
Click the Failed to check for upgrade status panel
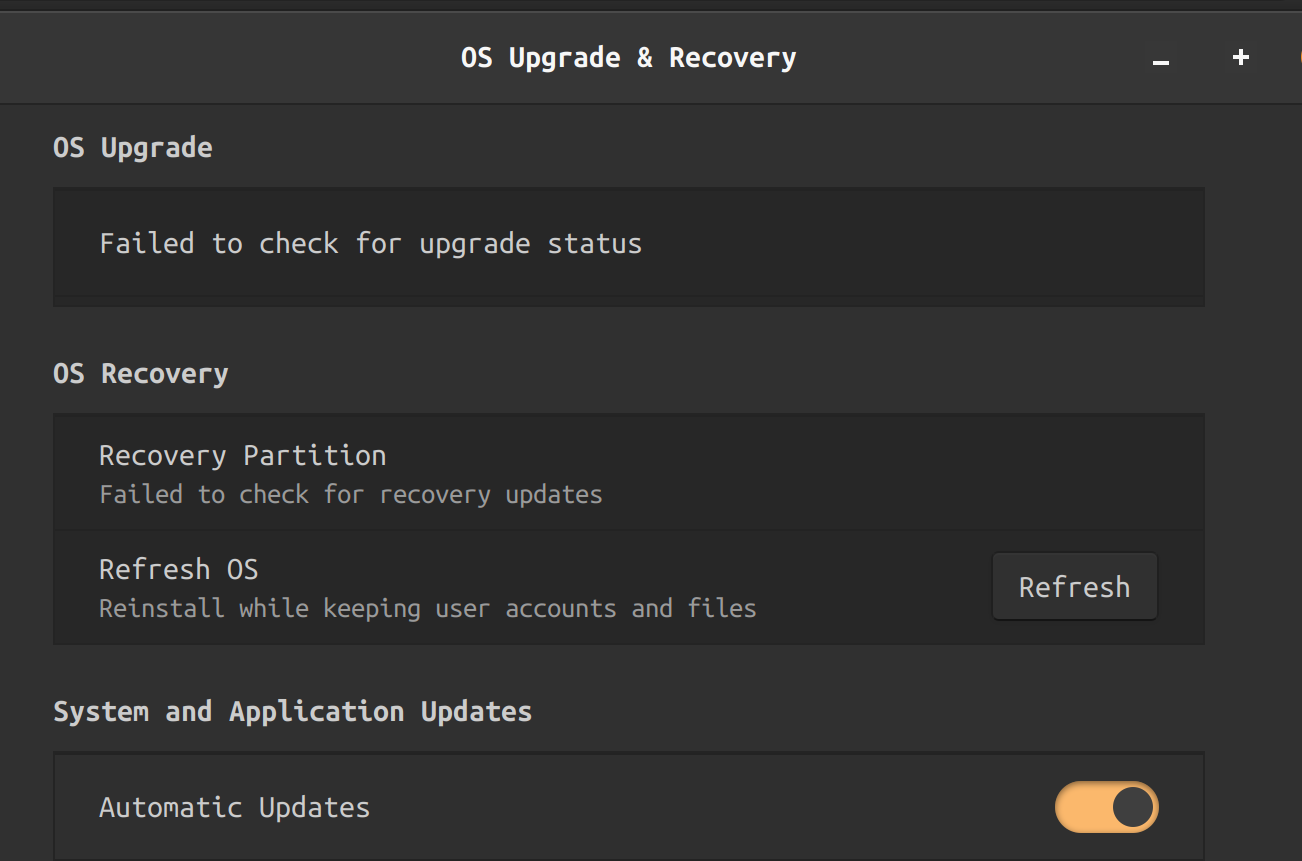(628, 246)
